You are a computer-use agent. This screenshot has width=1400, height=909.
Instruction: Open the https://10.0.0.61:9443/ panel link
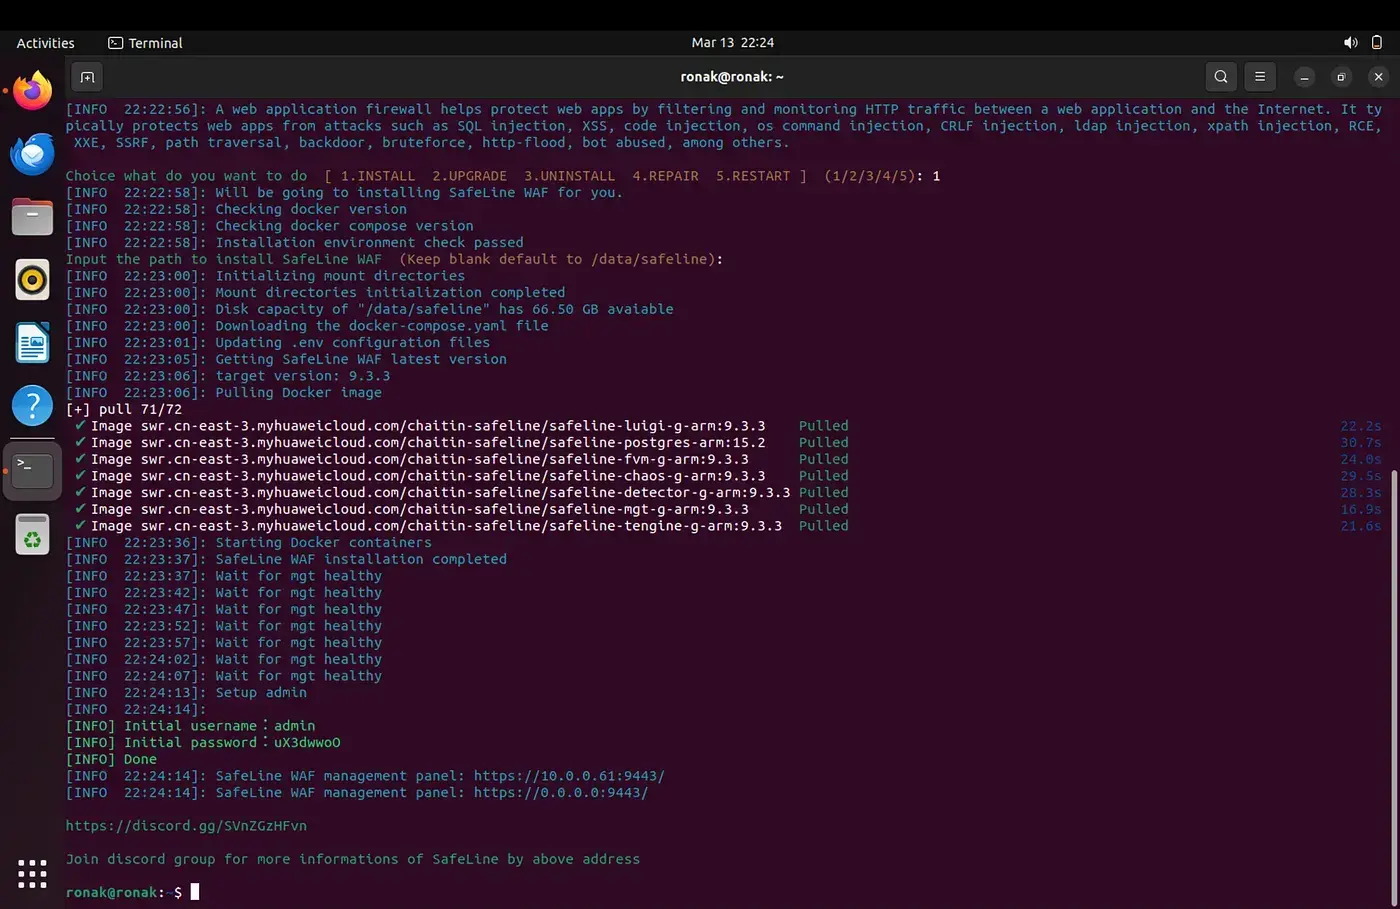[x=569, y=776]
